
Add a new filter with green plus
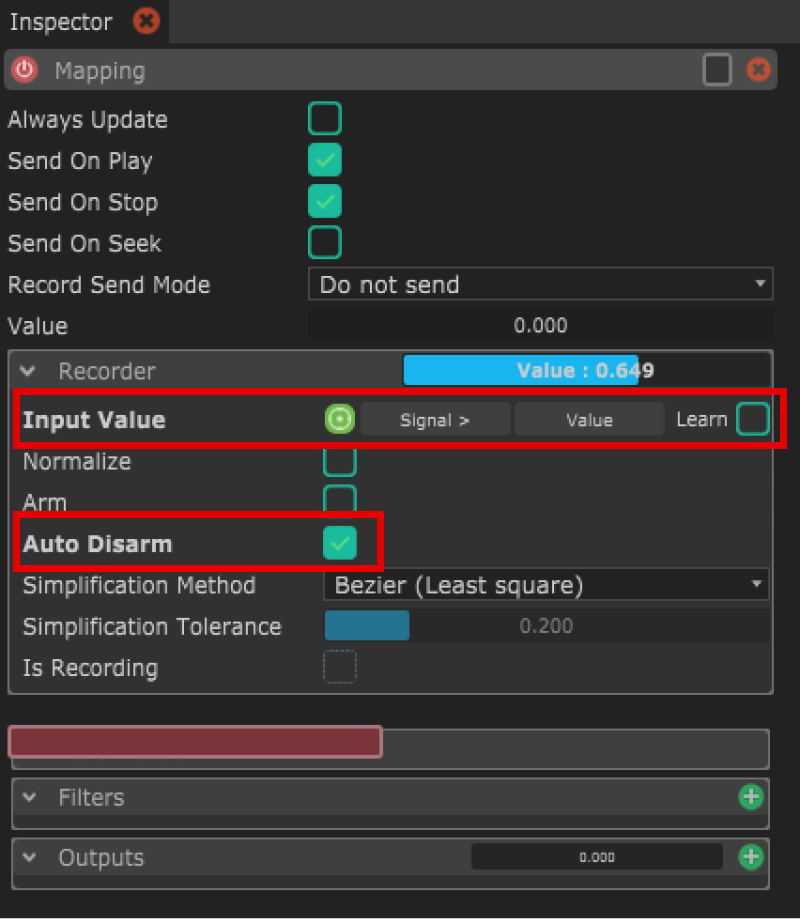coord(750,797)
